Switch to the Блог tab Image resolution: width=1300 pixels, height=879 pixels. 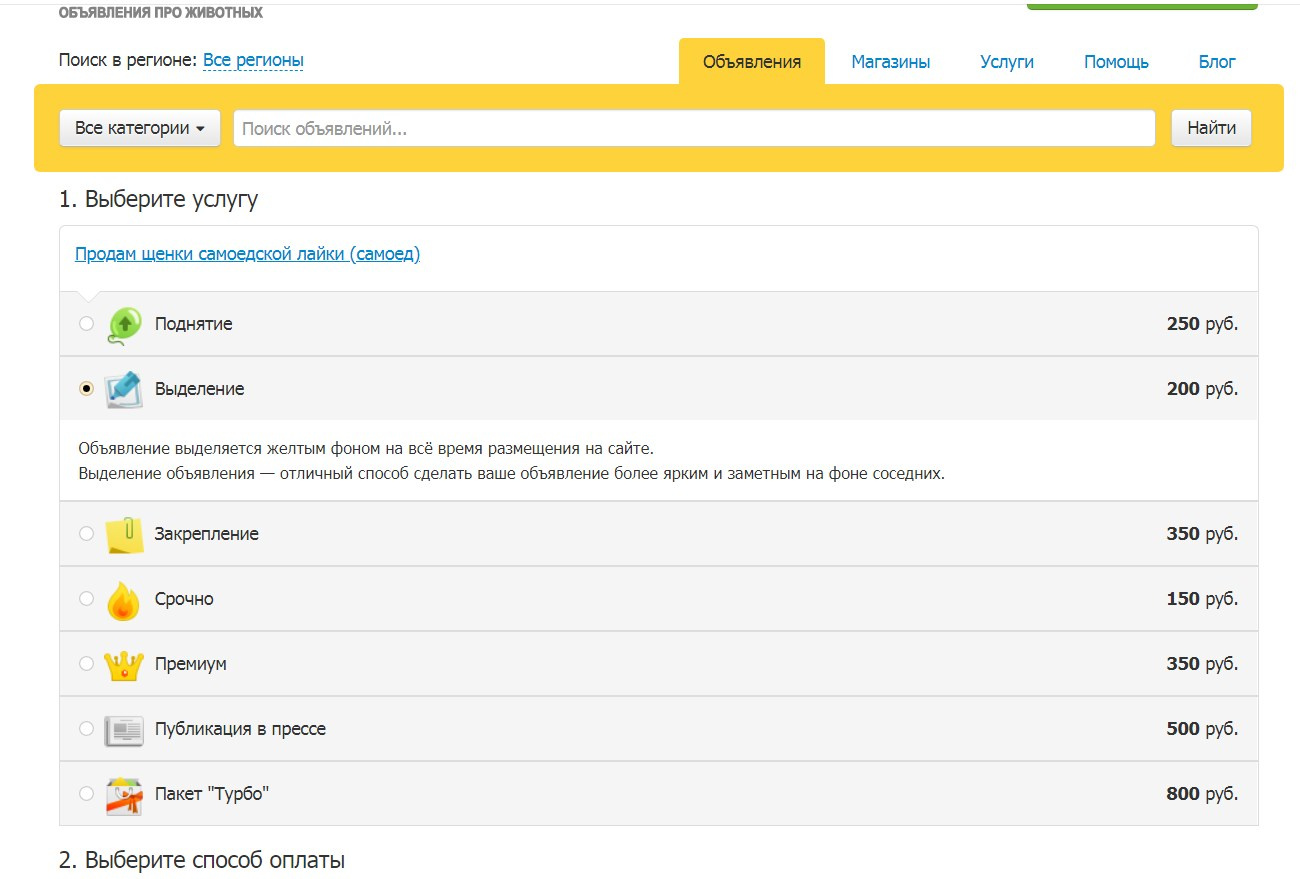click(1217, 62)
